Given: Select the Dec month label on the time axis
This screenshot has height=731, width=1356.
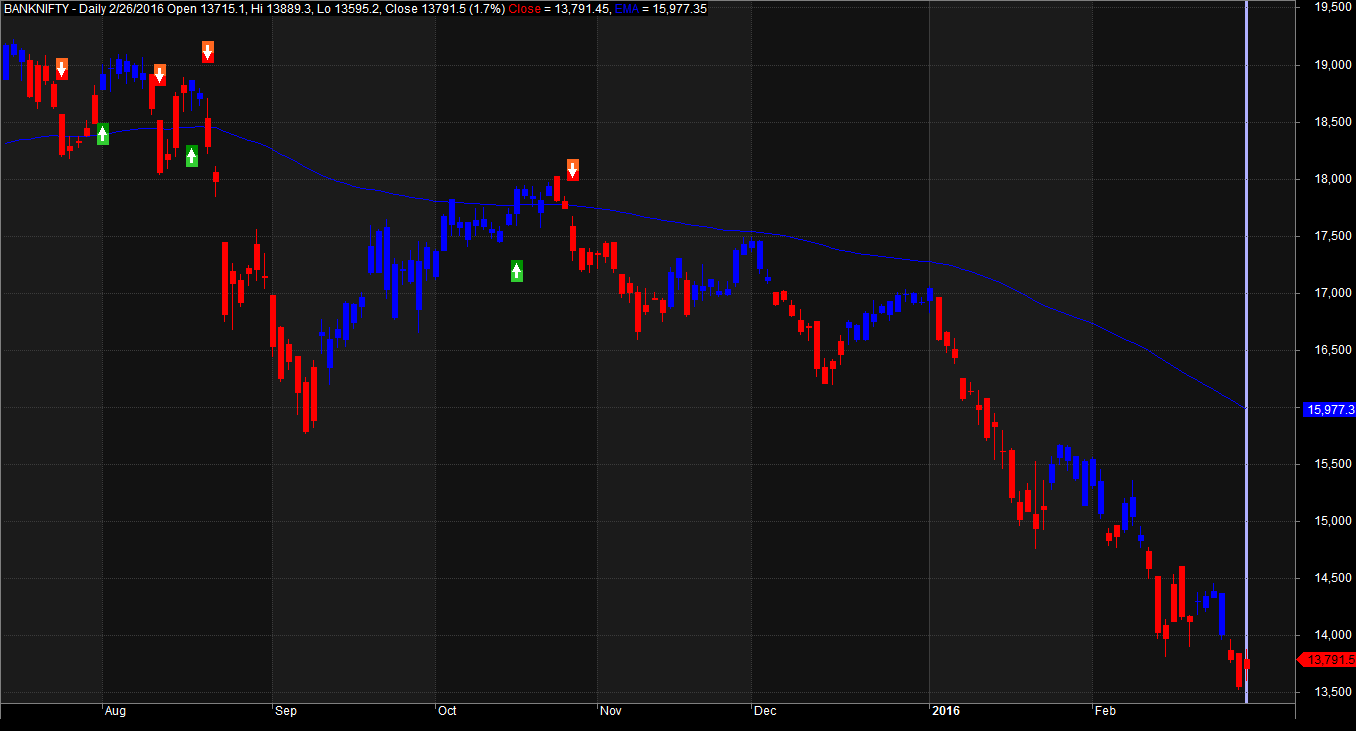Looking at the screenshot, I should pos(765,711).
